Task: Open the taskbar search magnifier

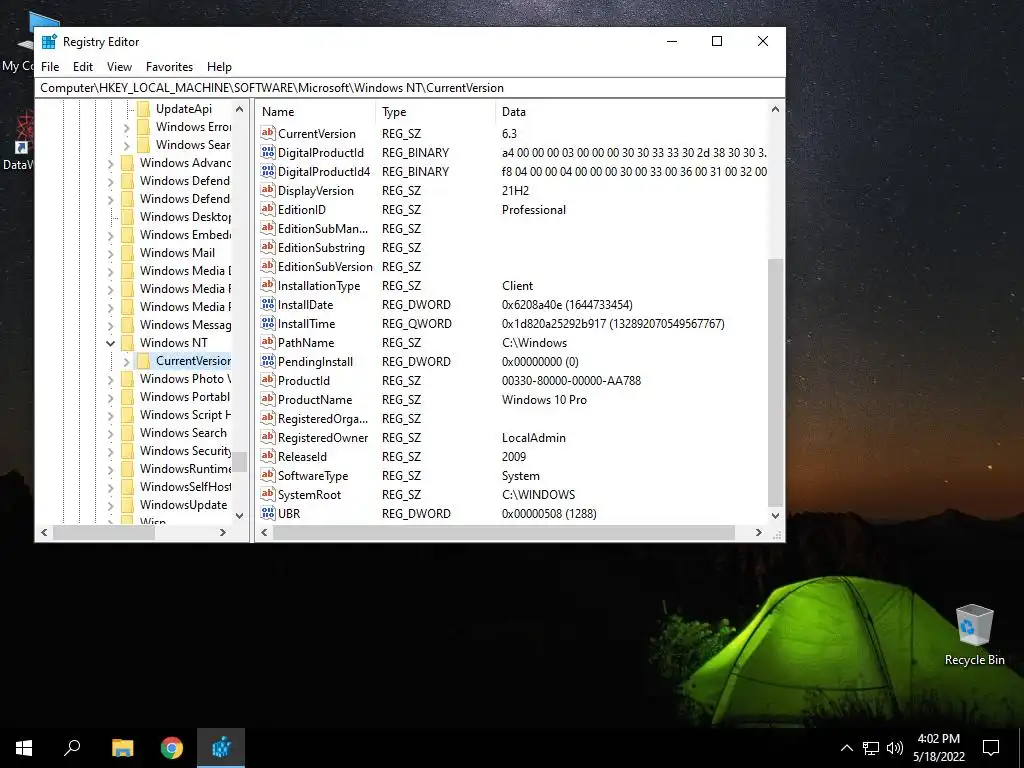Action: point(72,748)
